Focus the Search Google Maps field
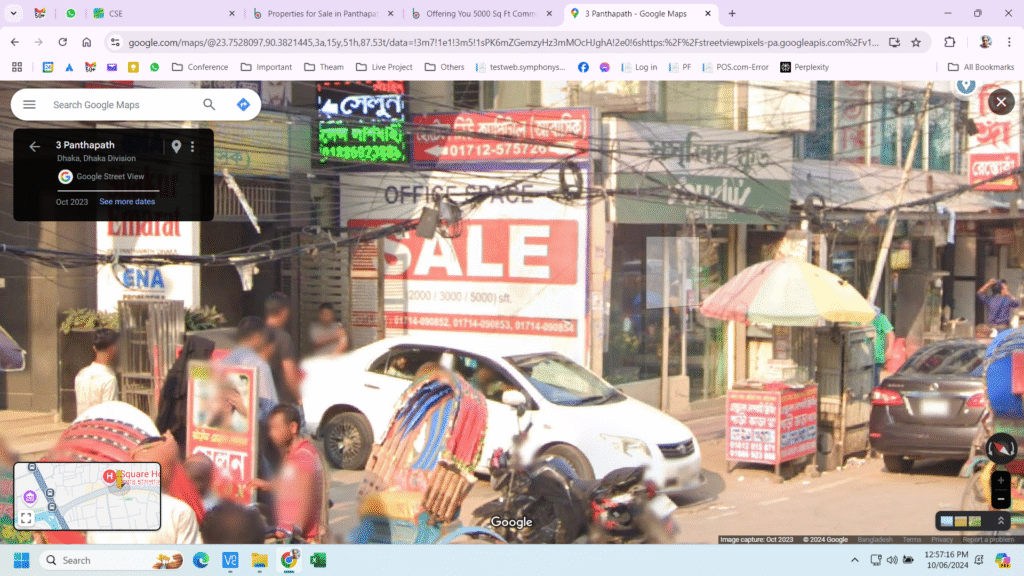Screen dimensions: 1024x576 click(124, 104)
